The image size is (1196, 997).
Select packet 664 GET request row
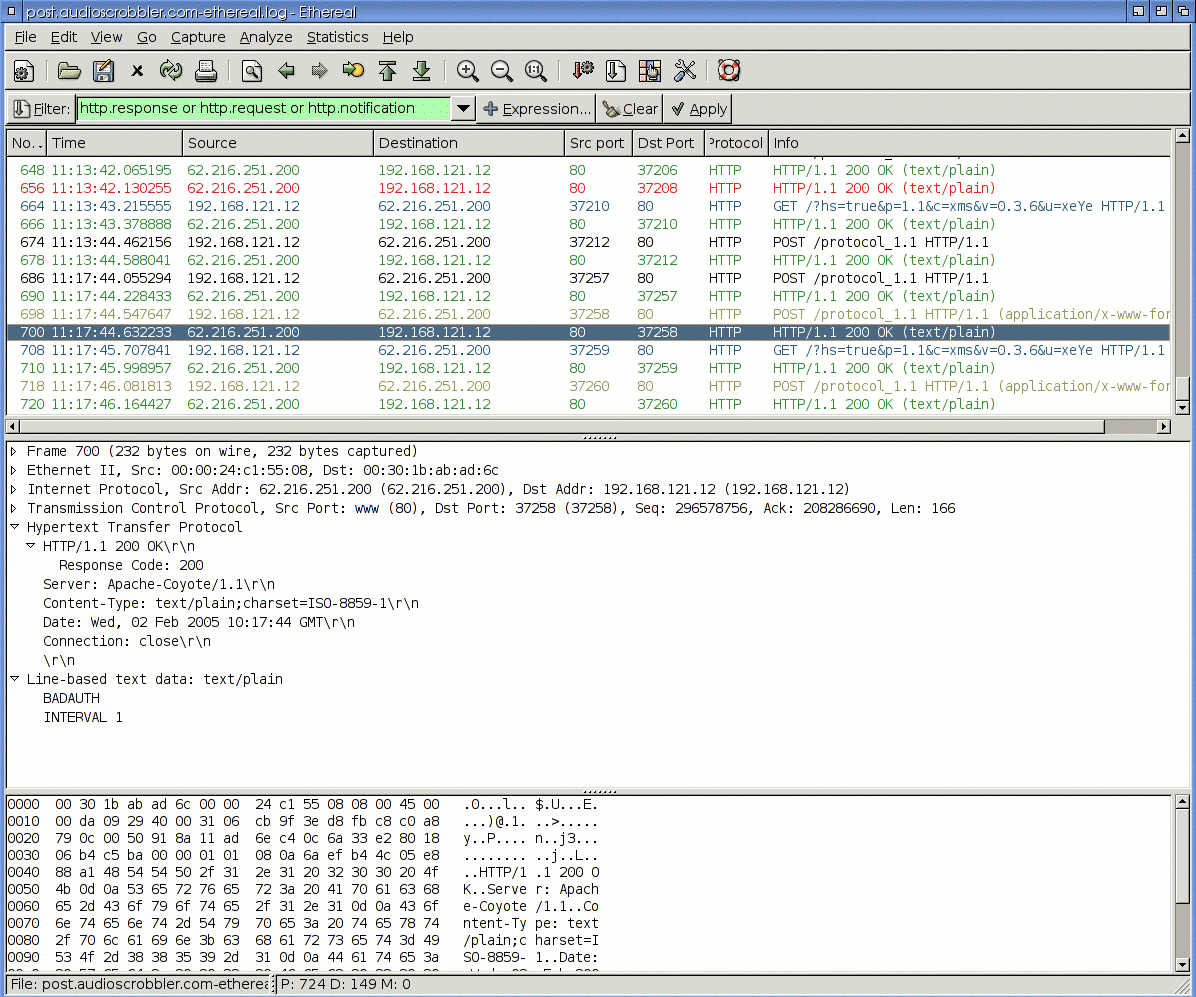[588, 207]
